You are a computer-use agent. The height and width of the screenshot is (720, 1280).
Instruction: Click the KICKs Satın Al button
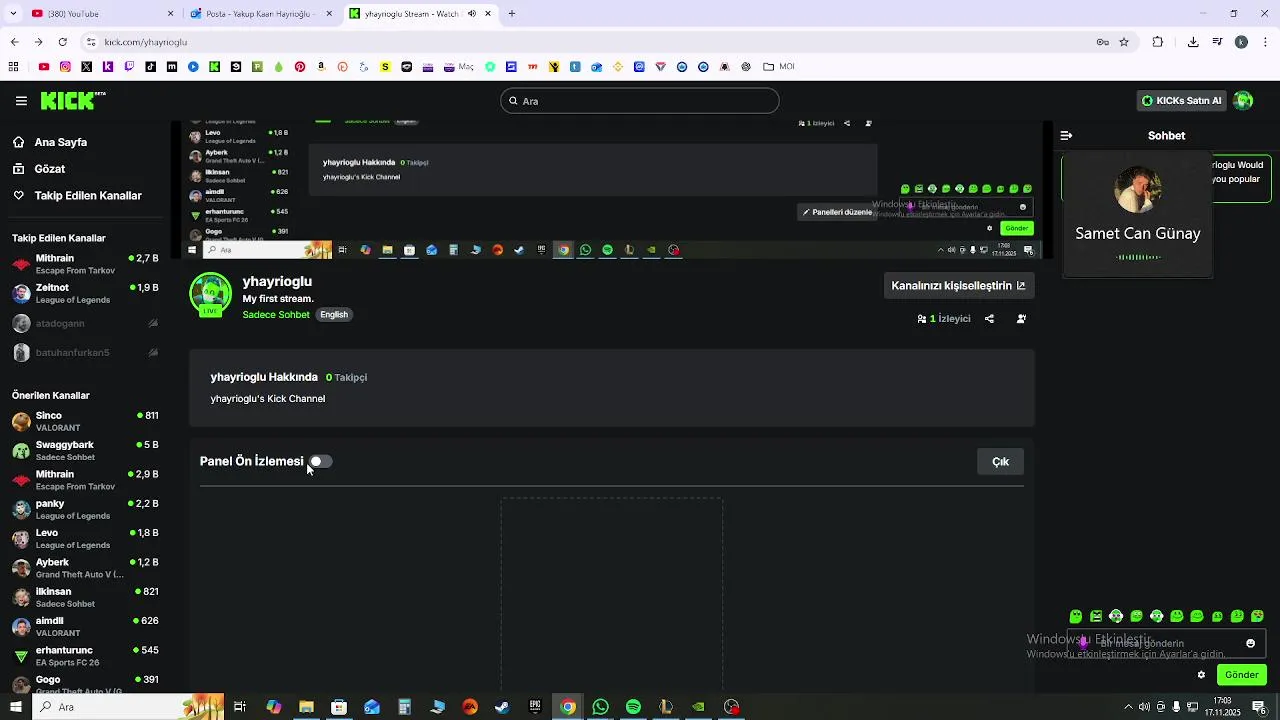1182,100
